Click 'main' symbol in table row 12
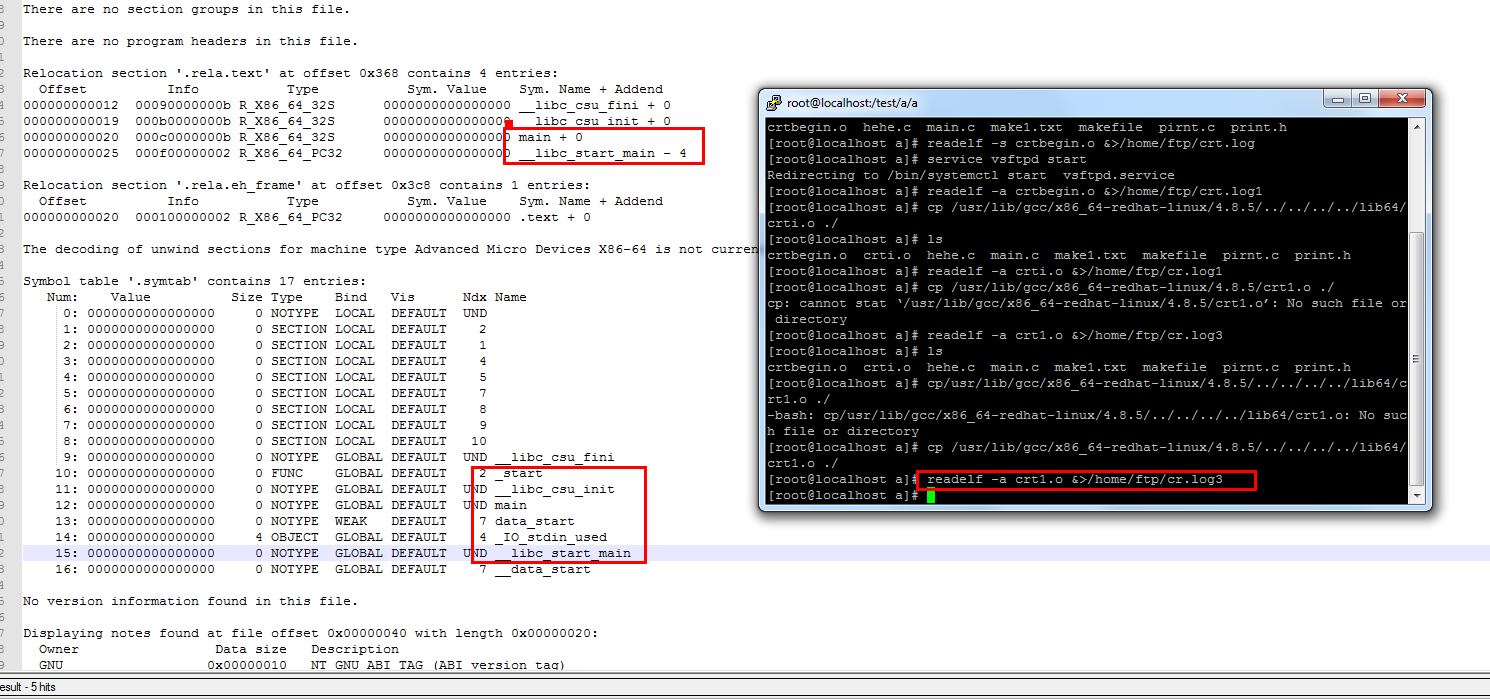The width and height of the screenshot is (1490, 699). [x=511, y=505]
